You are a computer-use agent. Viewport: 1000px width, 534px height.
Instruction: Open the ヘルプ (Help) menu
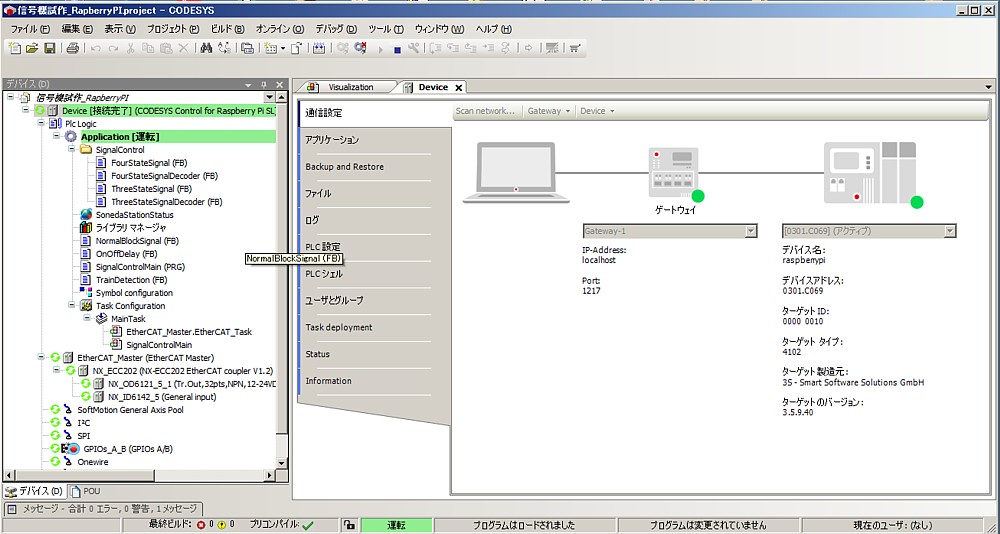[494, 29]
